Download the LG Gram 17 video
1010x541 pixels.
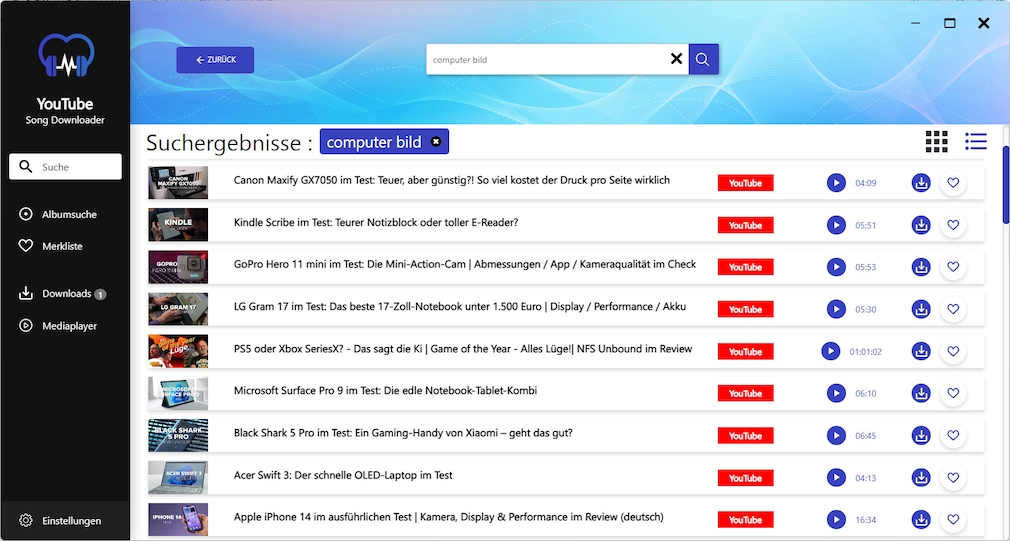coord(921,309)
